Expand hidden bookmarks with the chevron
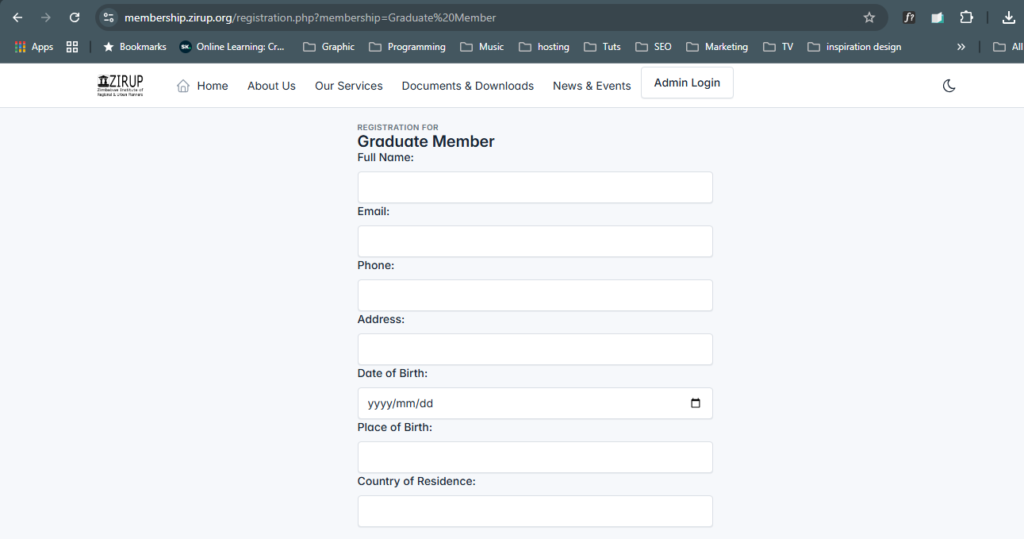The height and width of the screenshot is (539, 1024). [x=961, y=47]
